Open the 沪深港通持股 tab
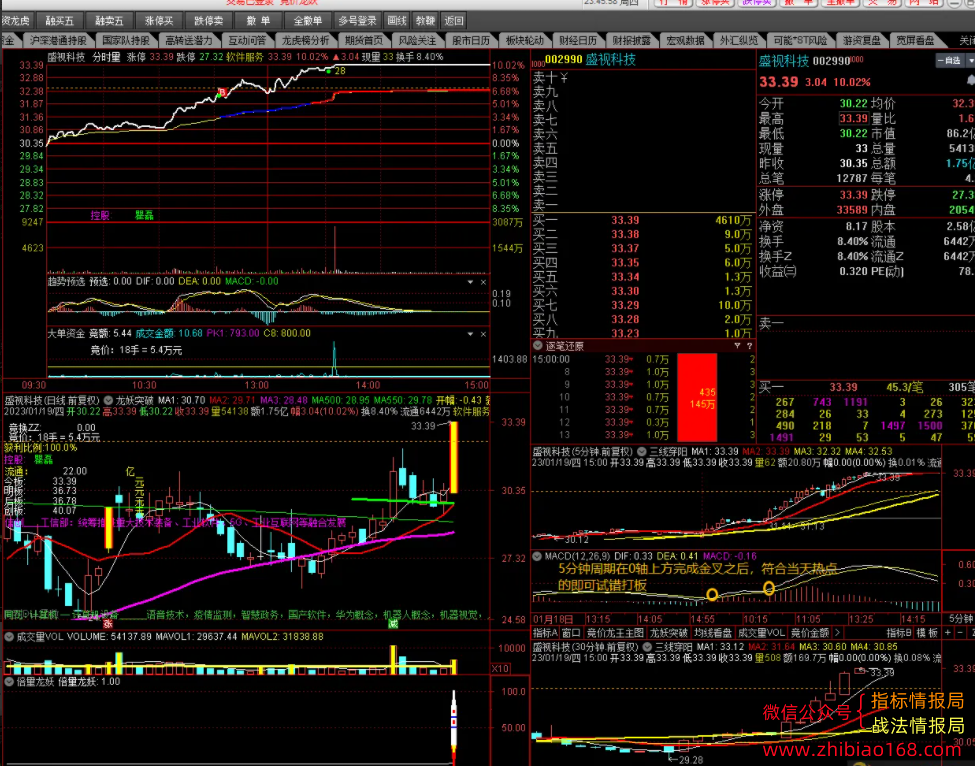The image size is (975, 766). (x=58, y=40)
